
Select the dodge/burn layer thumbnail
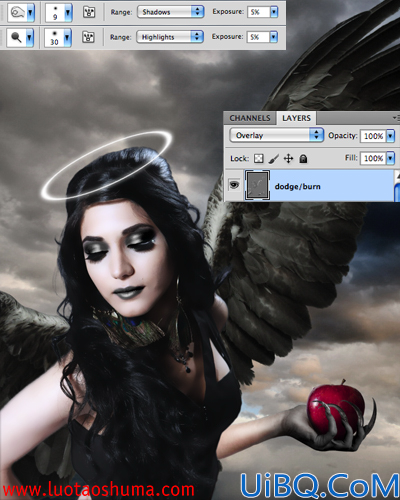(257, 185)
